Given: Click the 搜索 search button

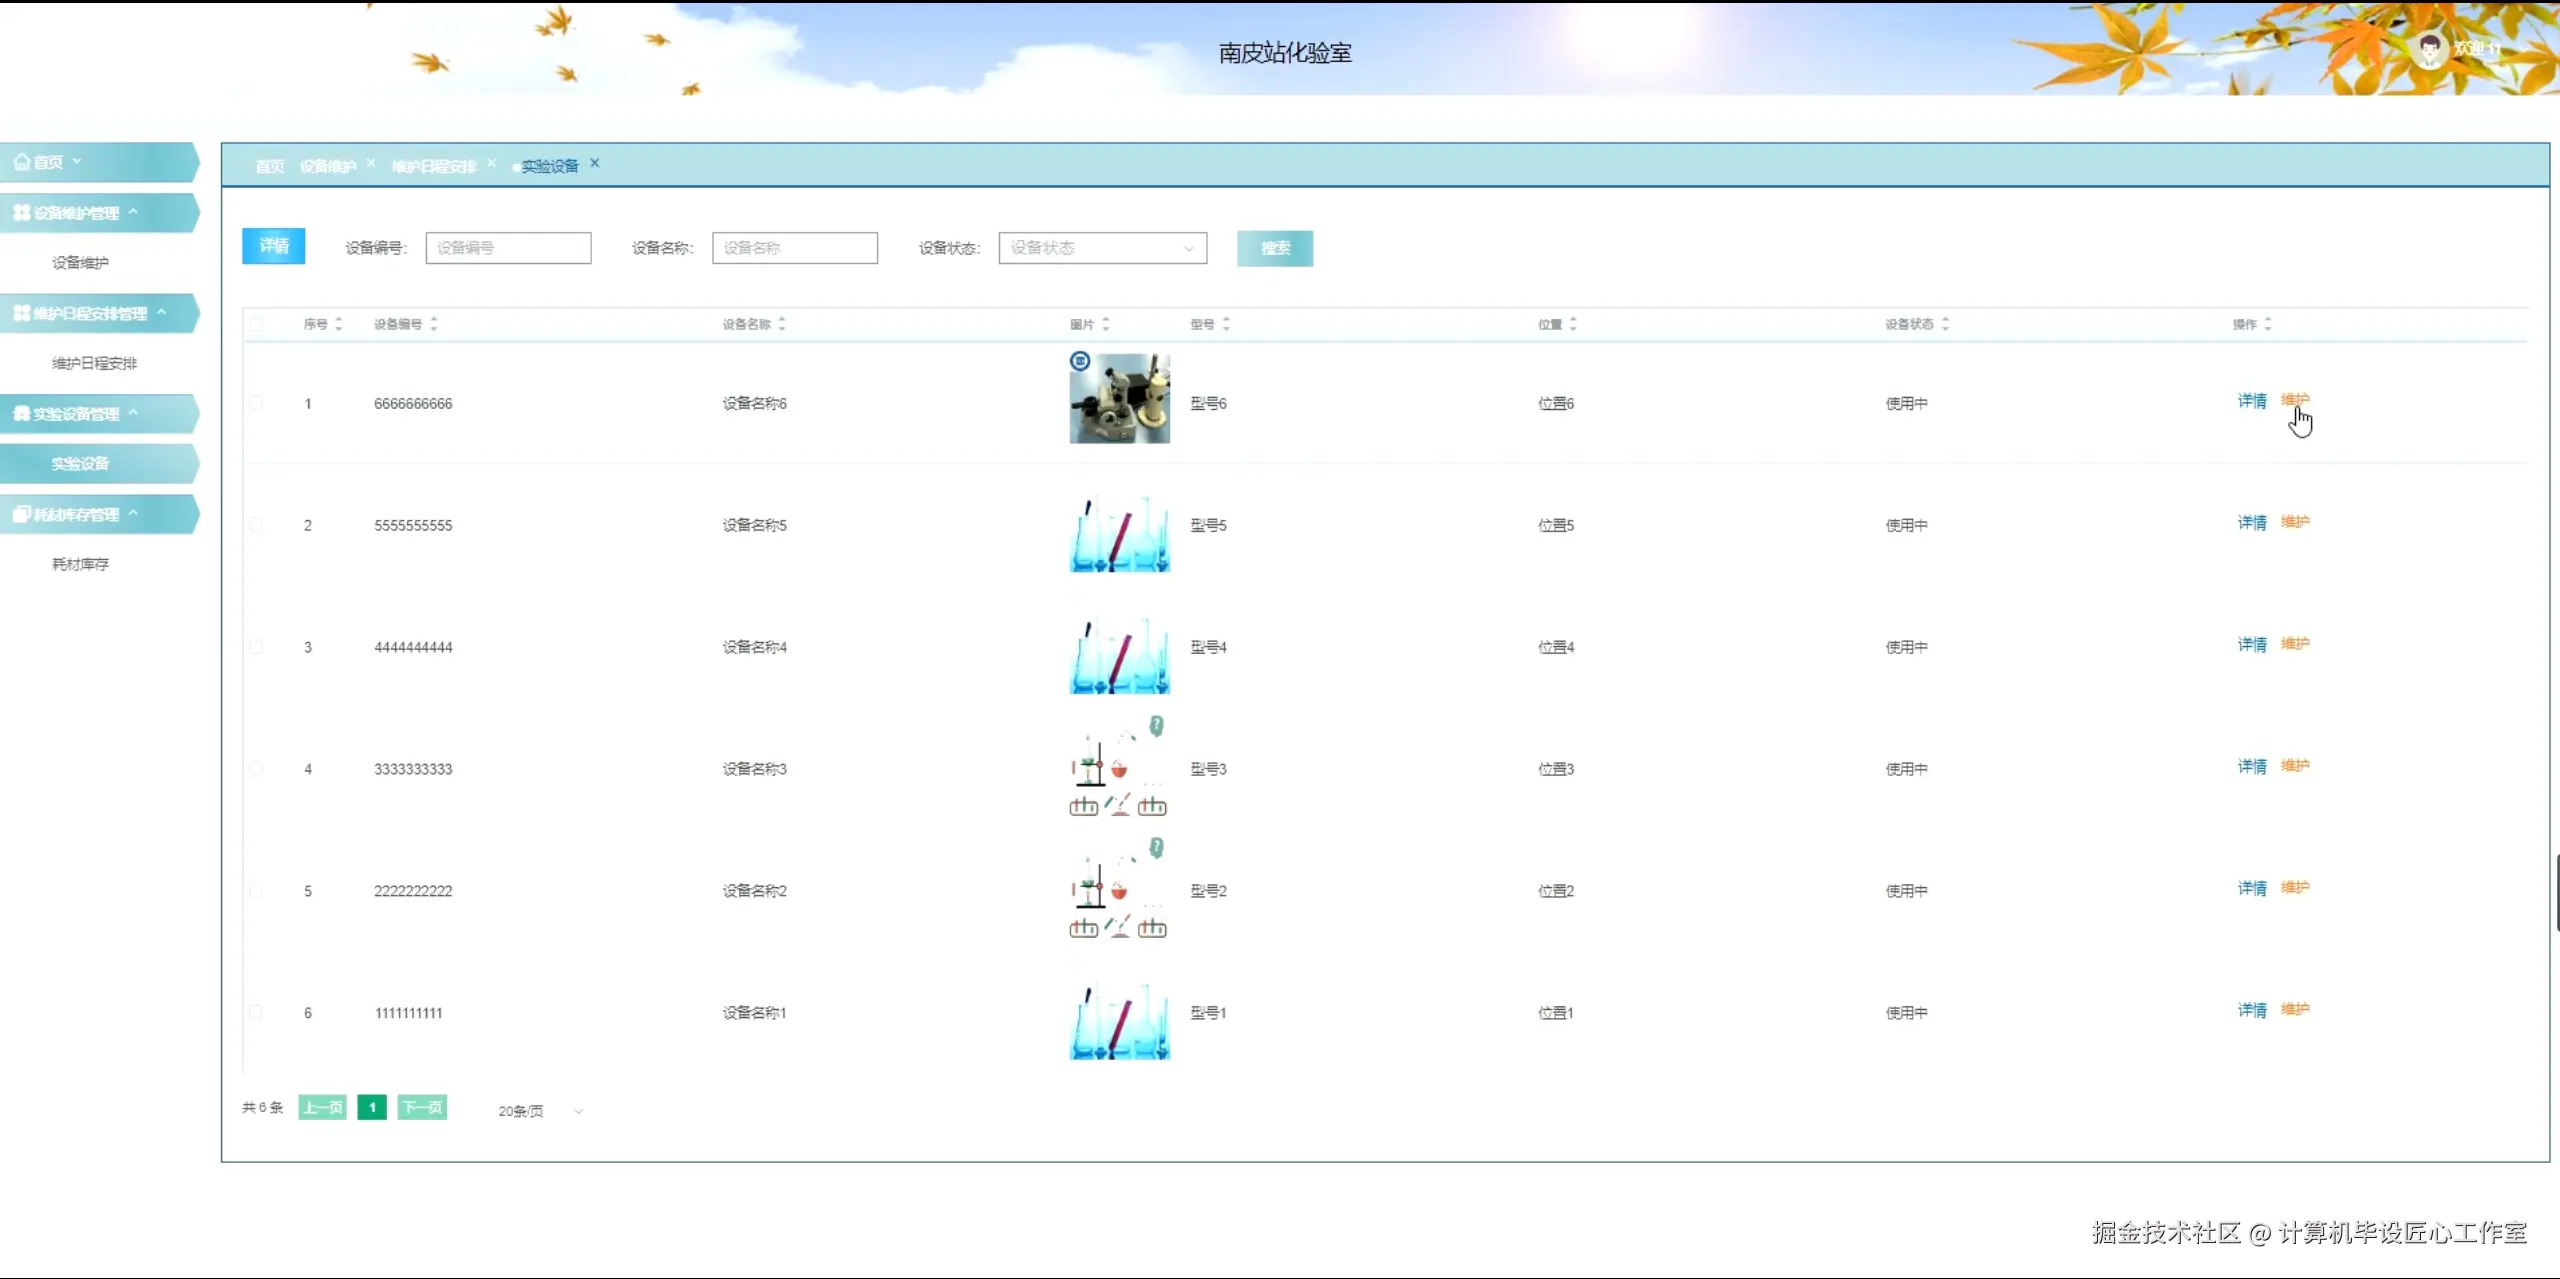Looking at the screenshot, I should pos(1274,248).
